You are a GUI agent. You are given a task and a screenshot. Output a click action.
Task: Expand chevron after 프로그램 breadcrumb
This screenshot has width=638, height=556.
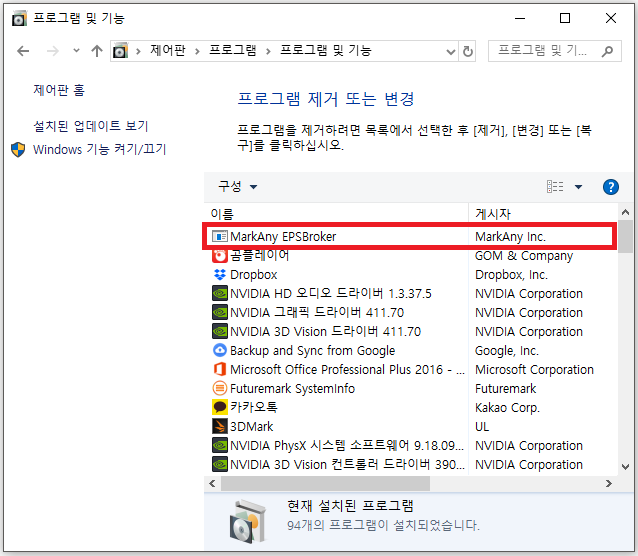[x=268, y=51]
